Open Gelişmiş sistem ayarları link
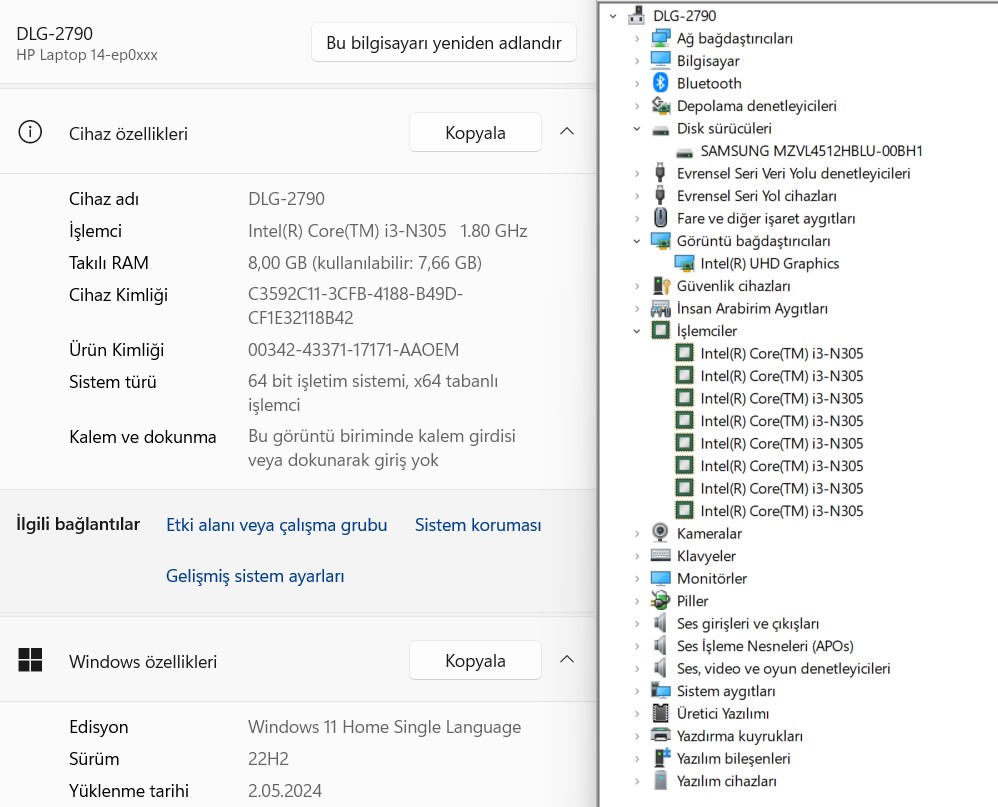 (255, 576)
